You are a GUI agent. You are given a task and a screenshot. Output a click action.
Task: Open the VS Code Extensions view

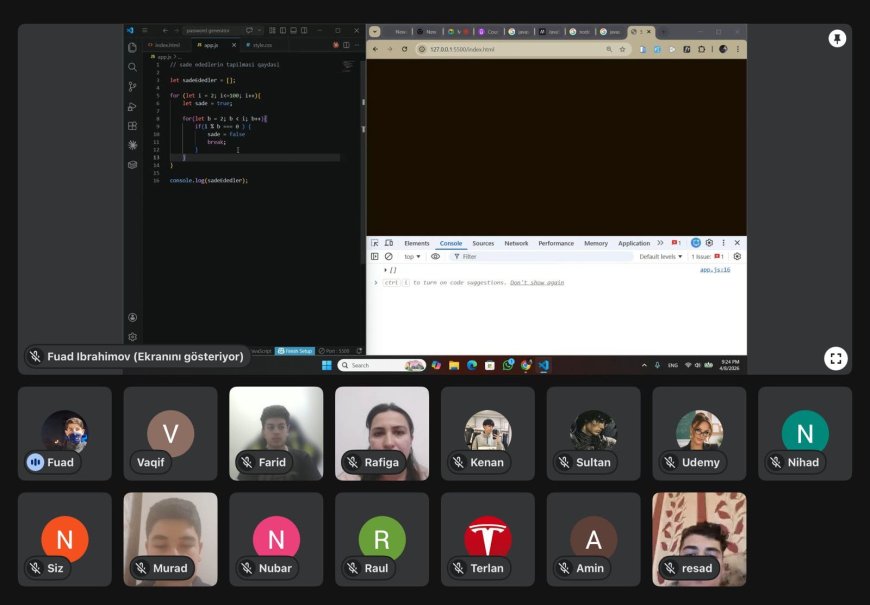tap(132, 126)
